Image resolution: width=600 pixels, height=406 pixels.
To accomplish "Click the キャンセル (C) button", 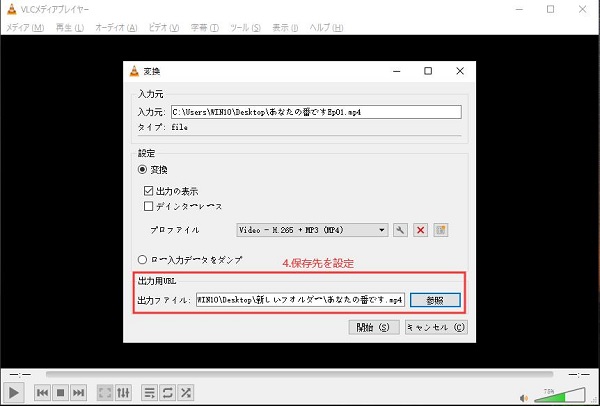I will [x=436, y=327].
